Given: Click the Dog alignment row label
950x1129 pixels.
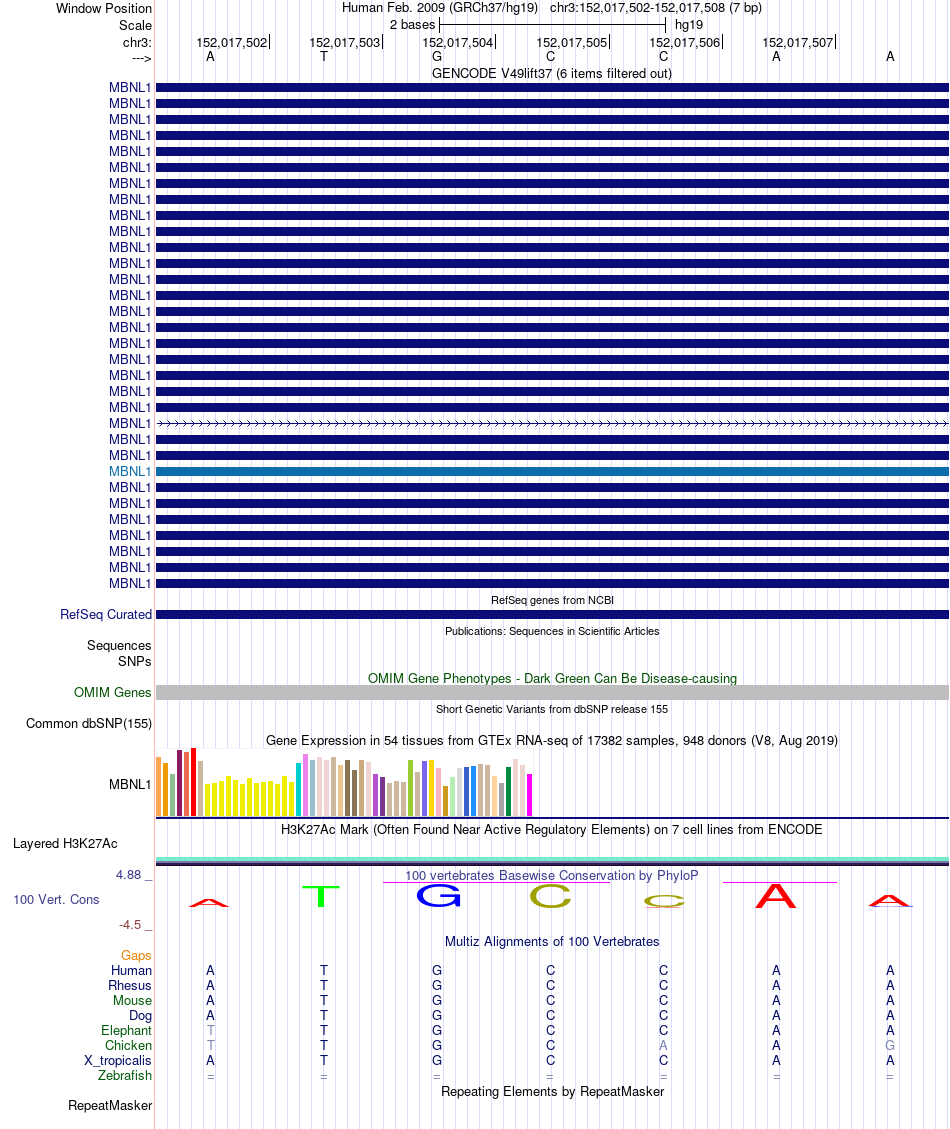Looking at the screenshot, I should [x=140, y=1016].
